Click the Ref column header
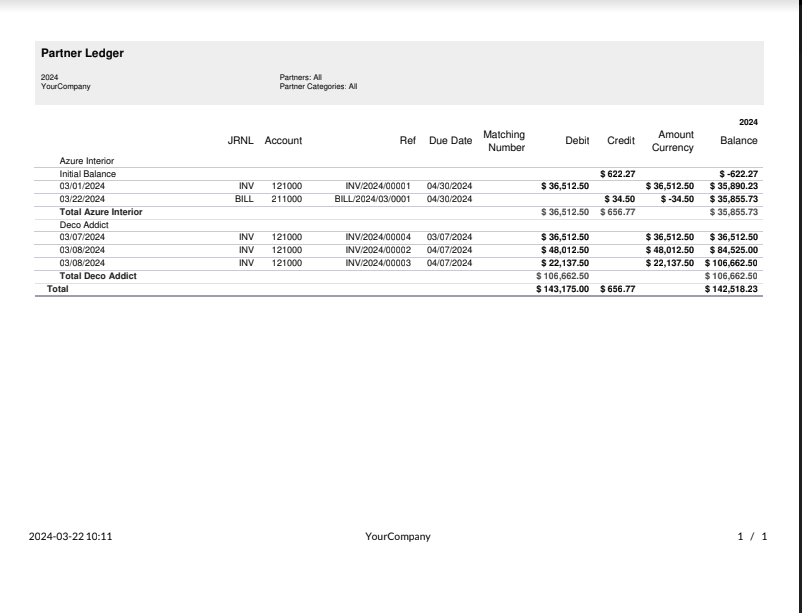The image size is (802, 613). click(x=408, y=141)
